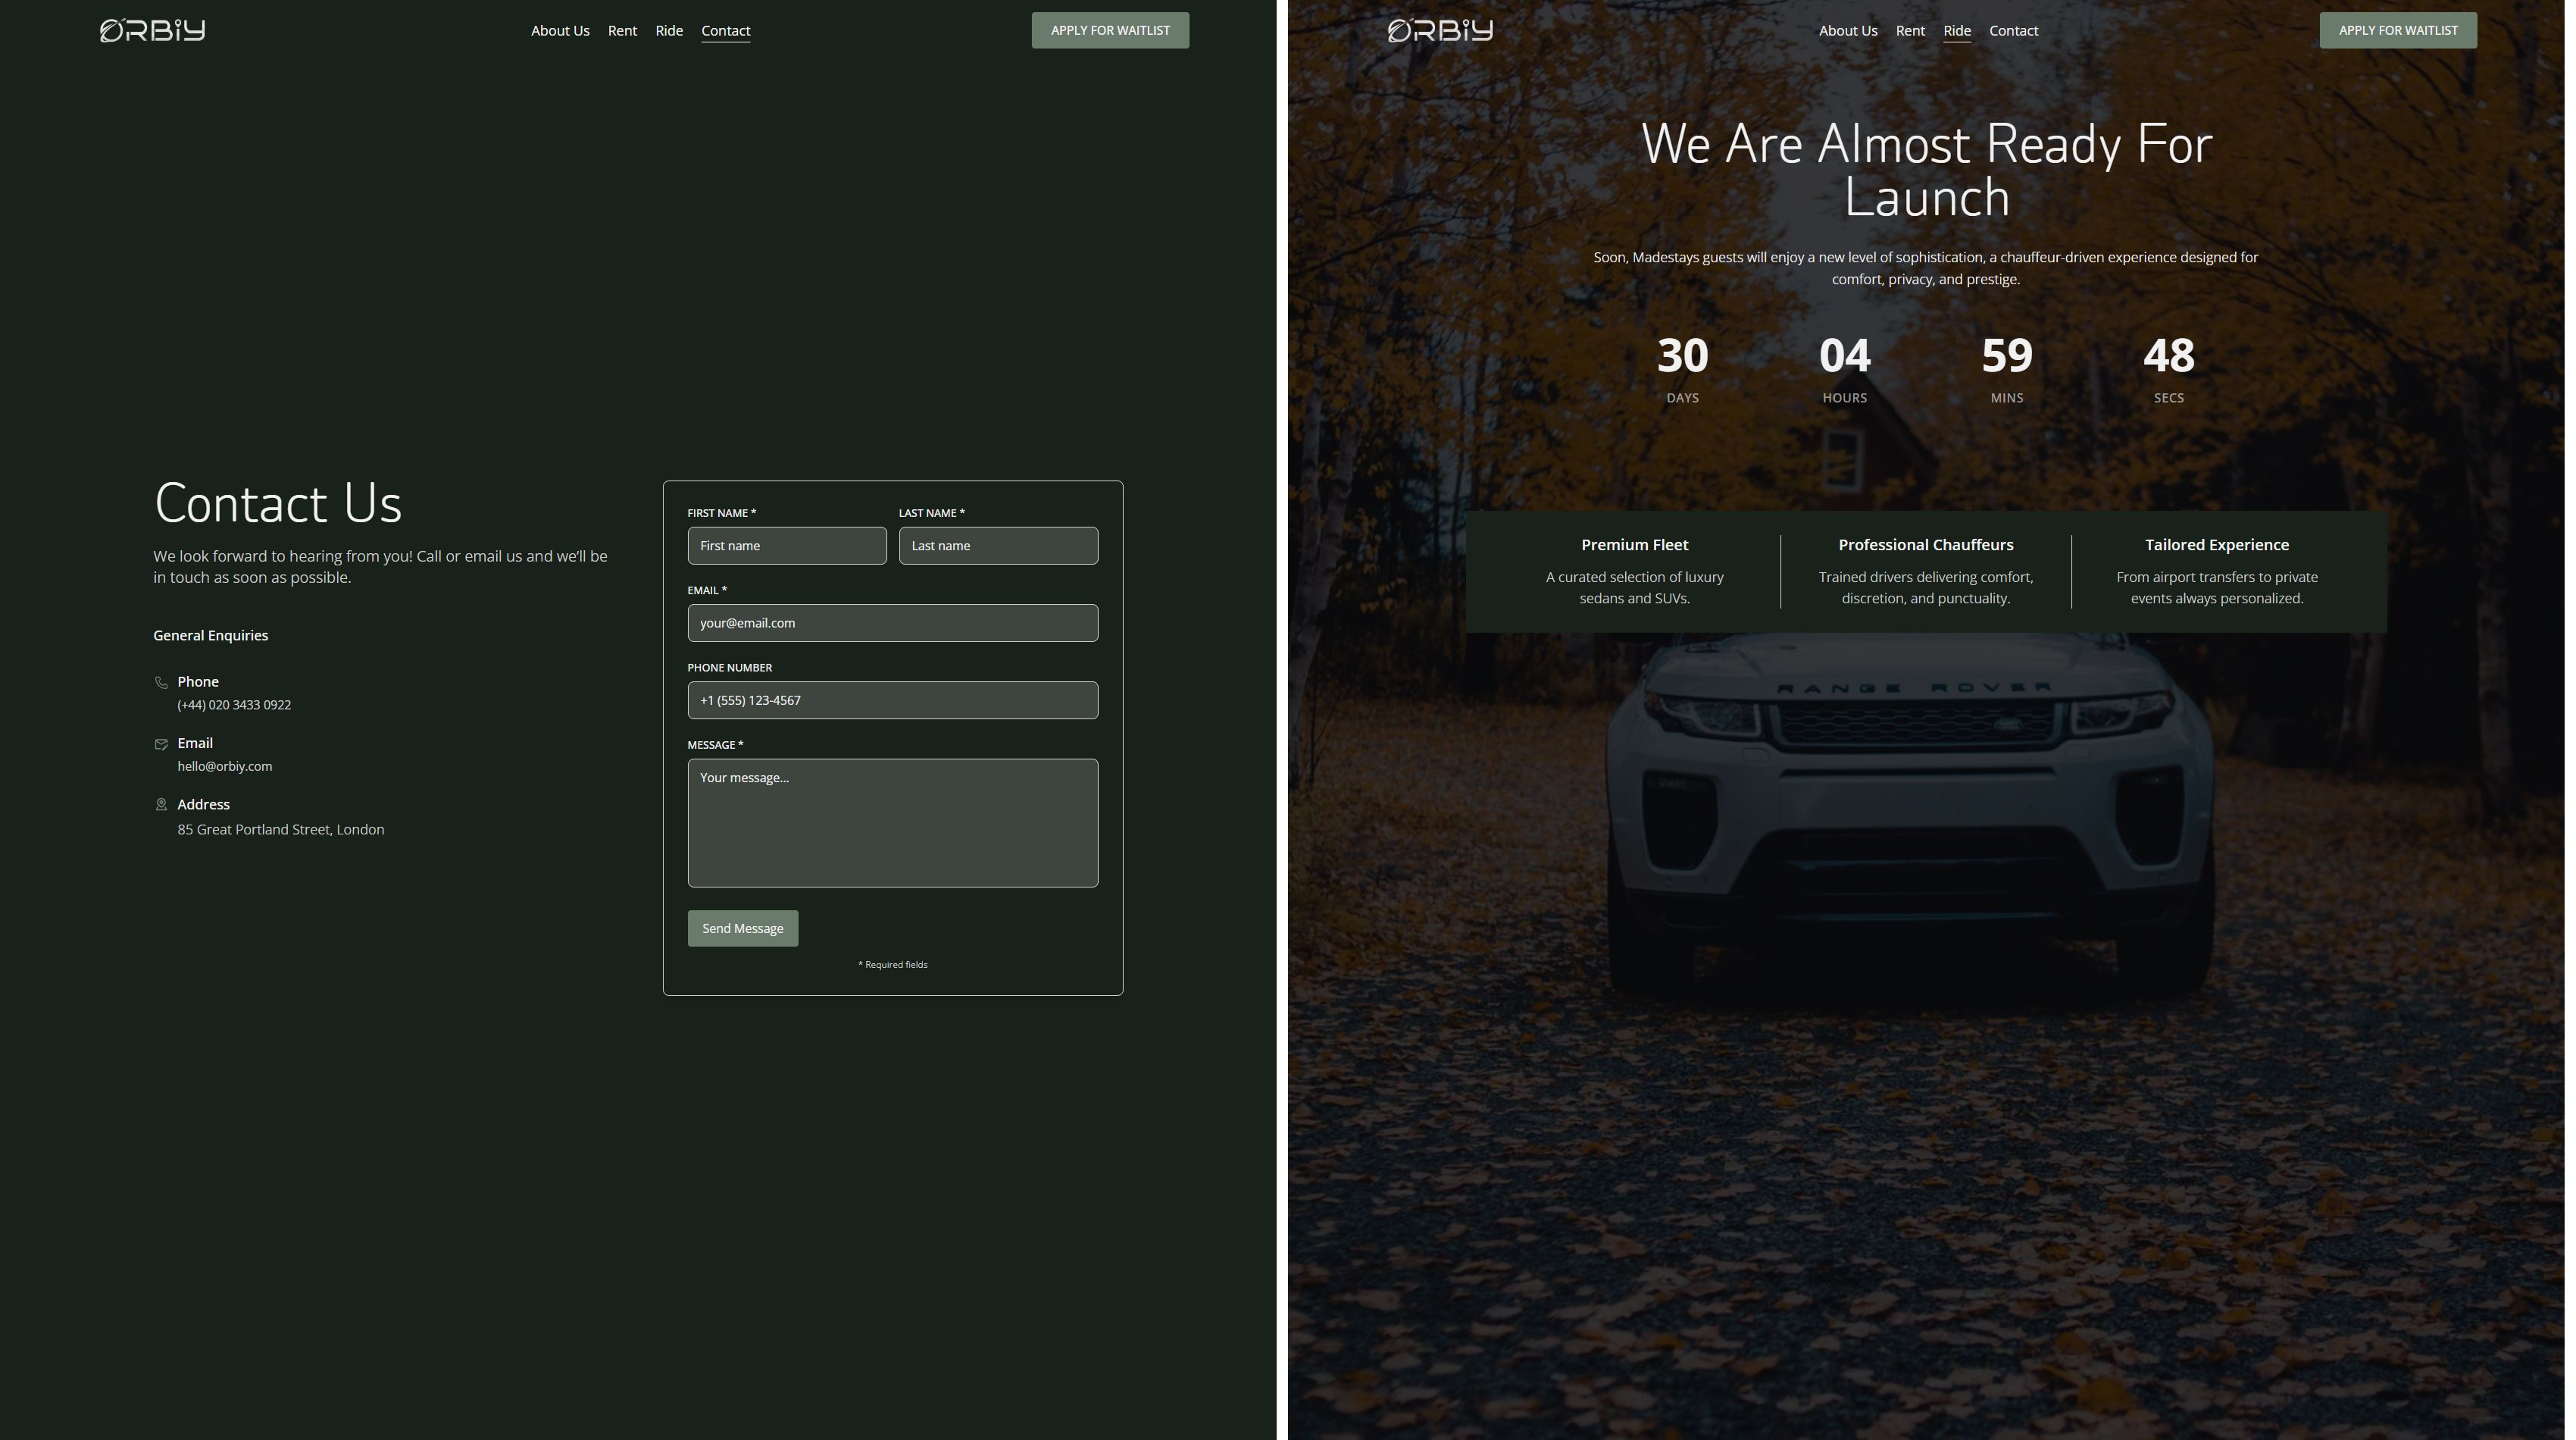Click the hello@orbiy.com email address
Image resolution: width=2576 pixels, height=1440 pixels.
[x=225, y=766]
